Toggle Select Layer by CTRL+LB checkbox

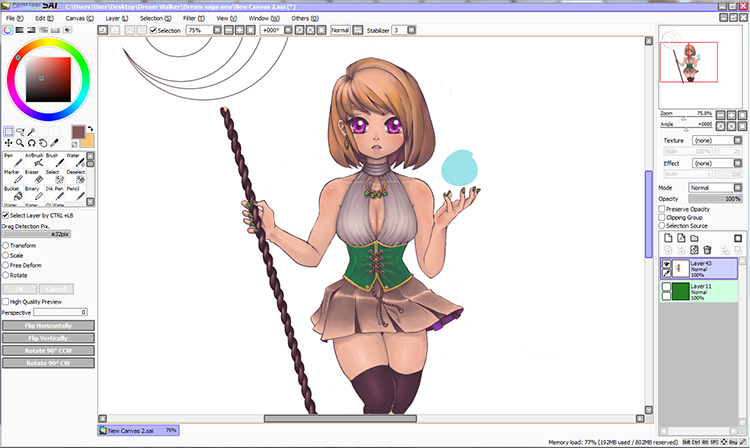pos(6,215)
